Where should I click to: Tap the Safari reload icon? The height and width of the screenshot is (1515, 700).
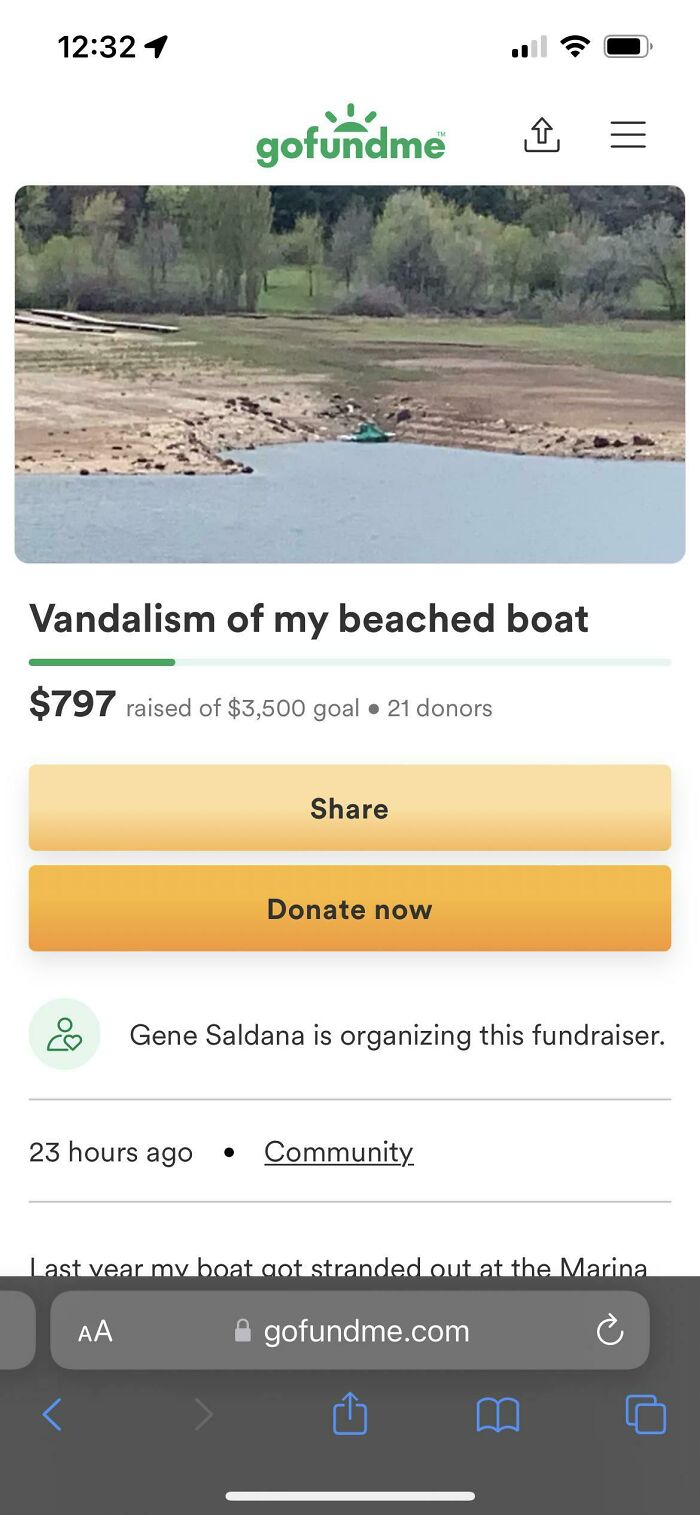[609, 1331]
